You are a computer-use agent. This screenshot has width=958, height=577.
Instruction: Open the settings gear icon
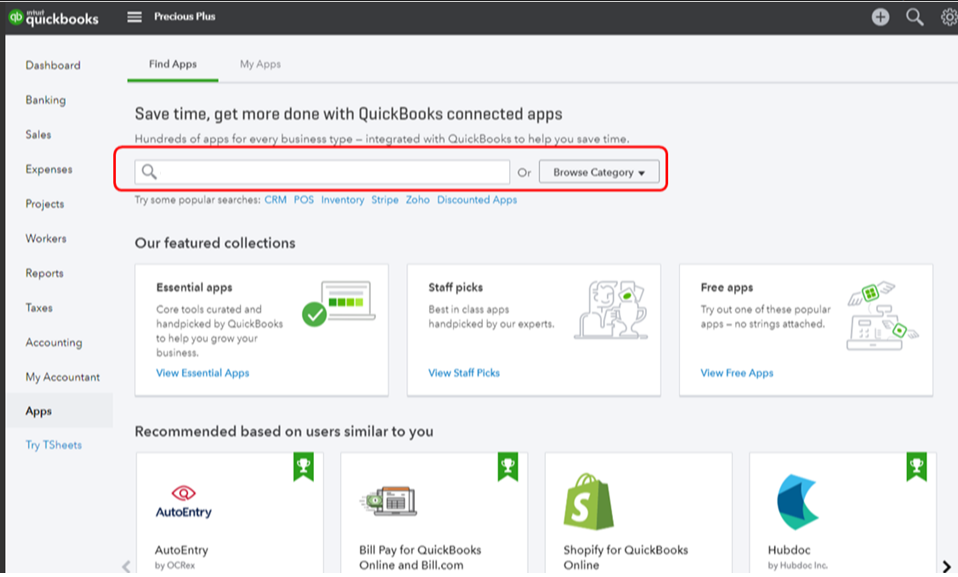click(x=948, y=17)
